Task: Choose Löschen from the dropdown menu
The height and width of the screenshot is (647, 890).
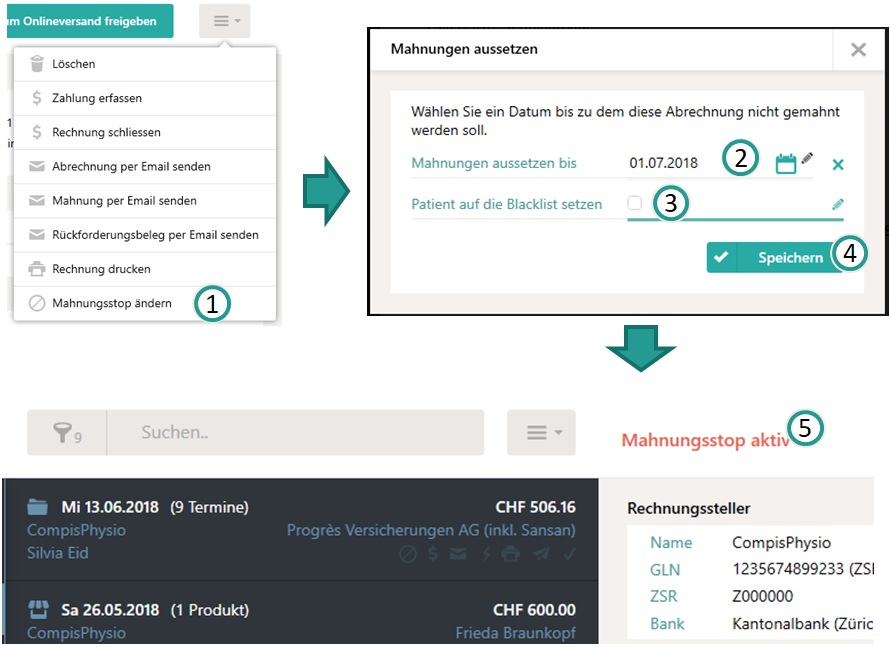Action: pos(74,64)
